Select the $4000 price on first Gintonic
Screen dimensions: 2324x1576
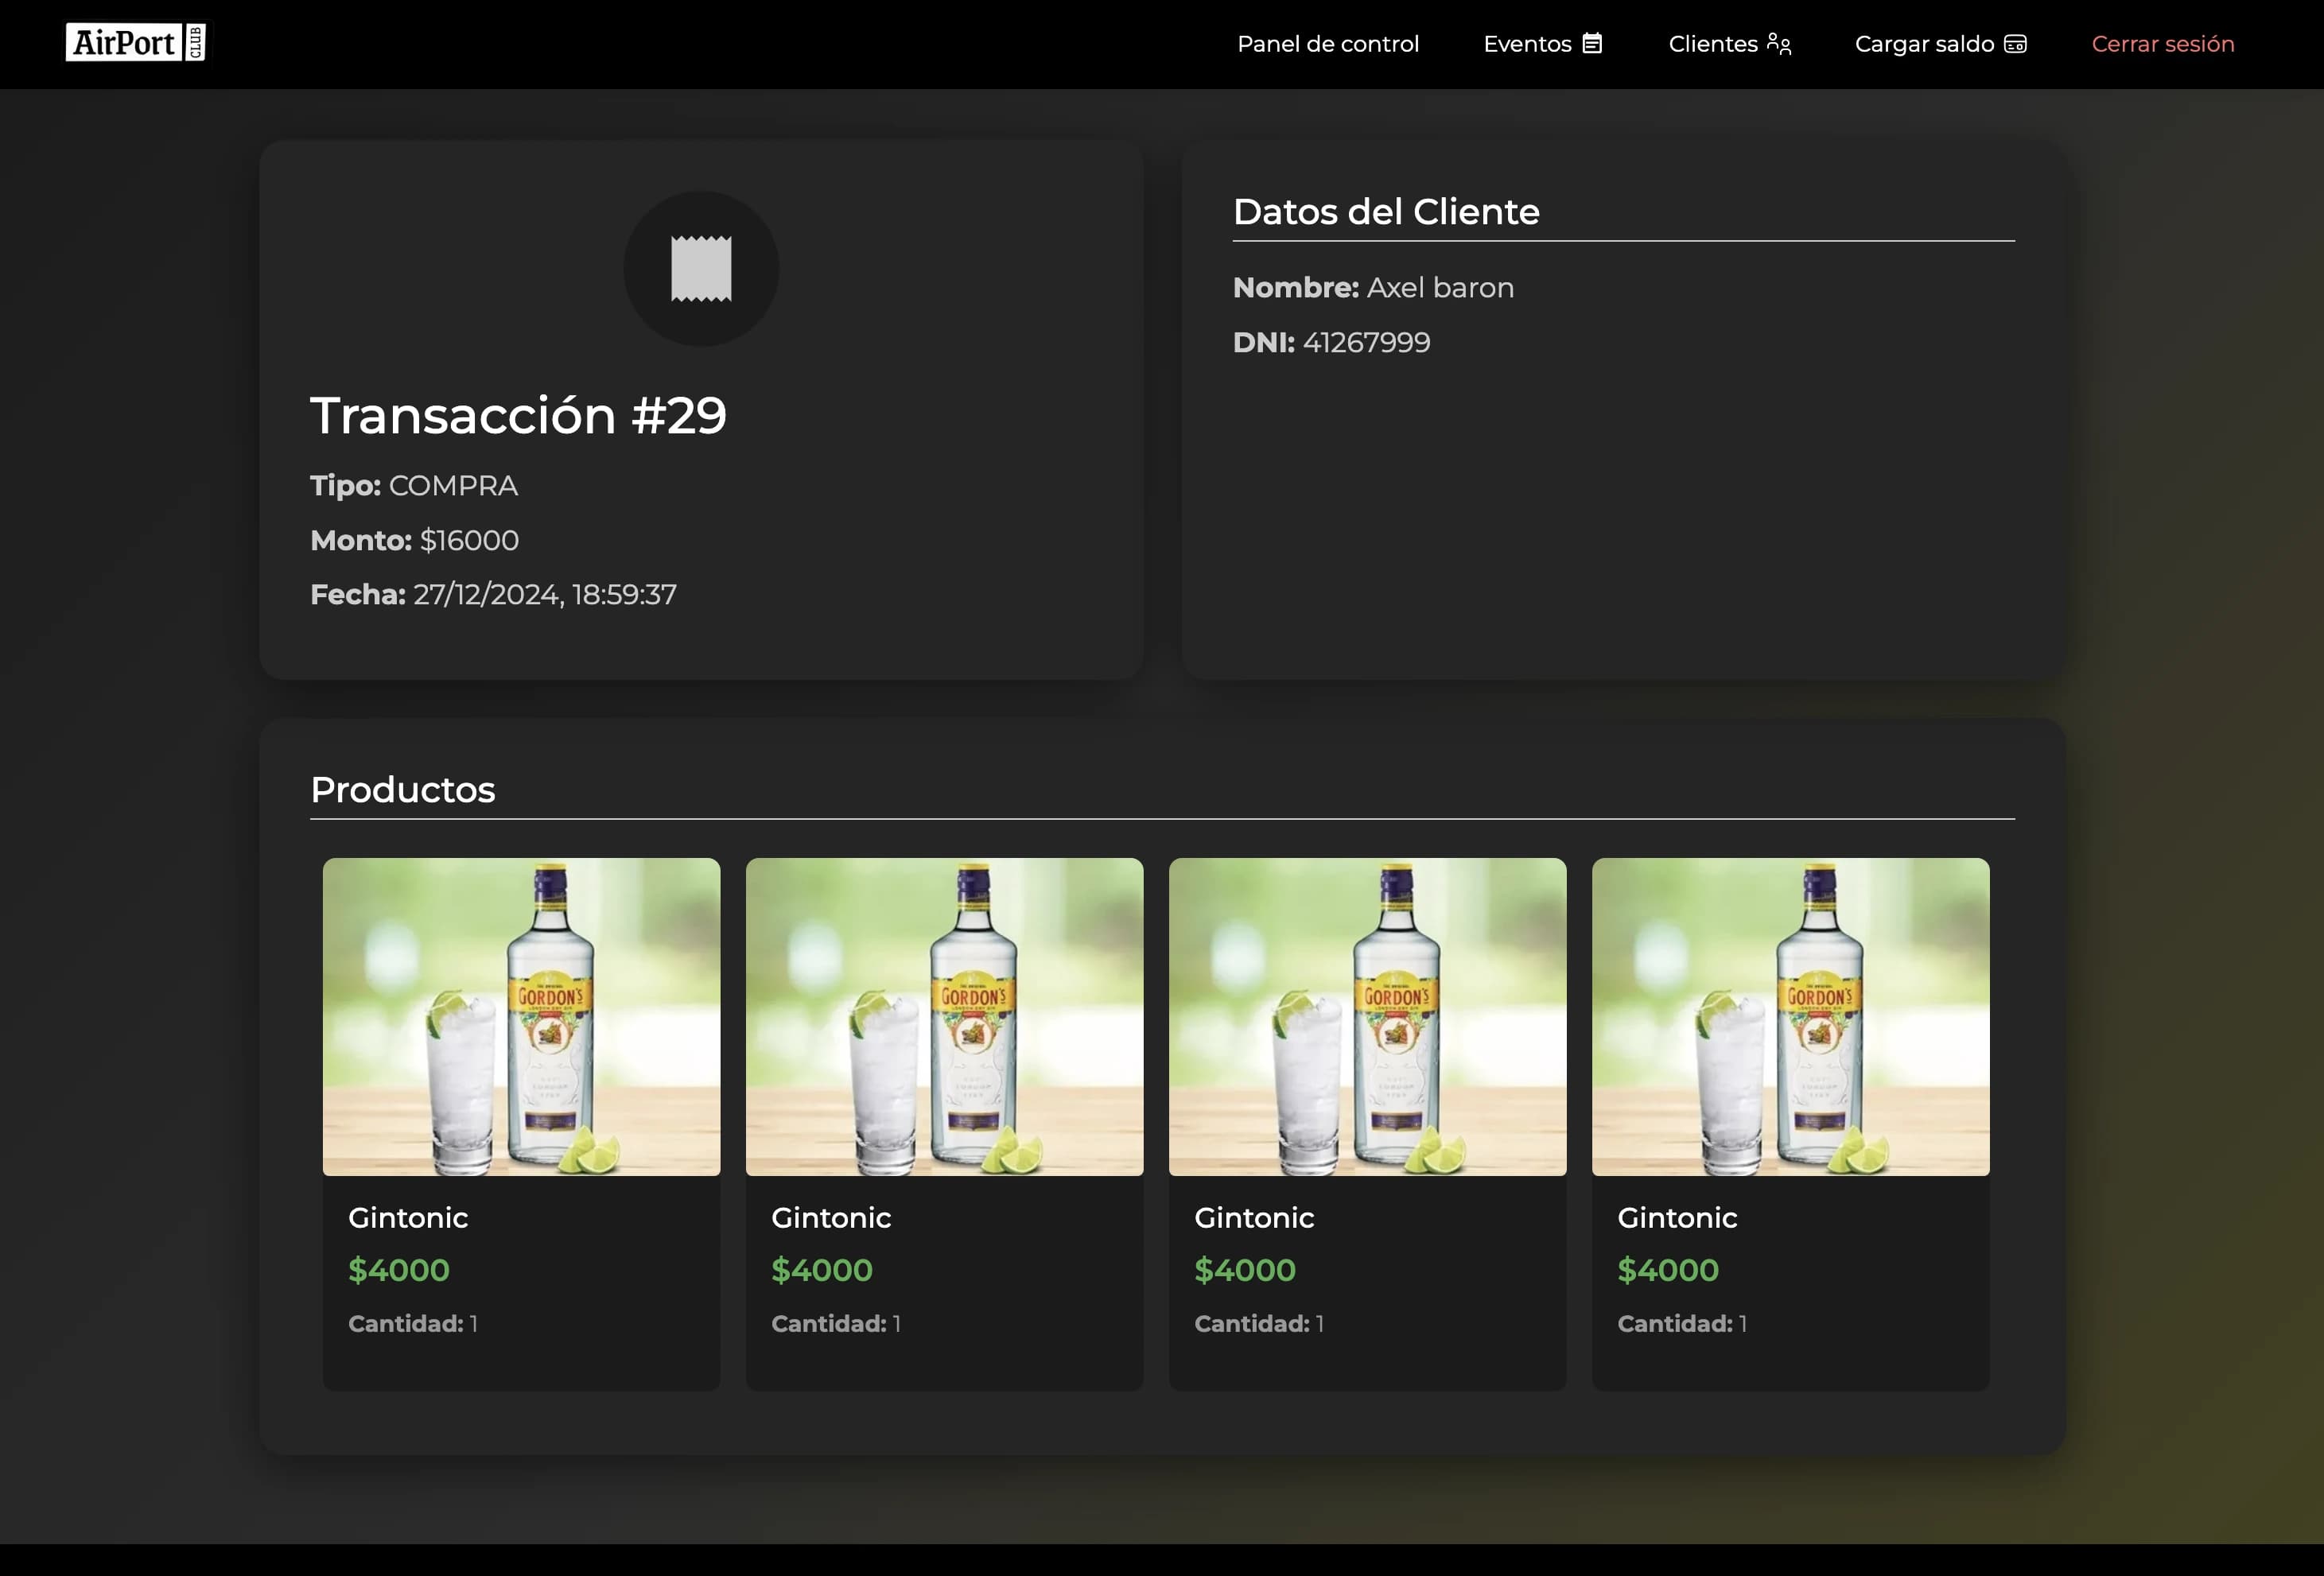pos(398,1269)
